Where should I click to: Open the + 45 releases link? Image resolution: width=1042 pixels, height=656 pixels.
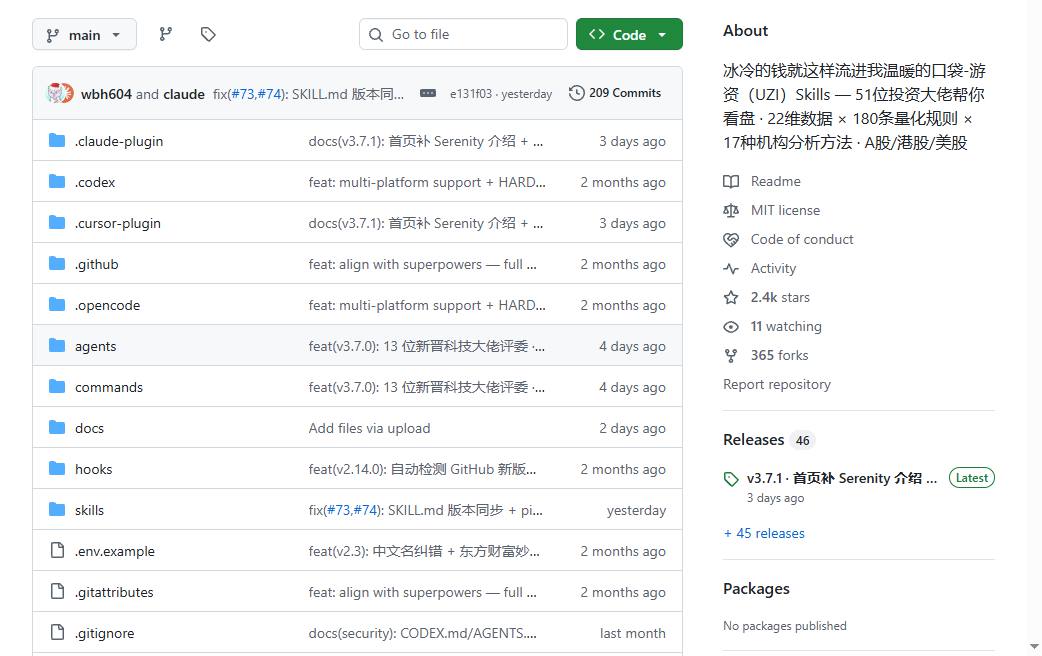(764, 533)
